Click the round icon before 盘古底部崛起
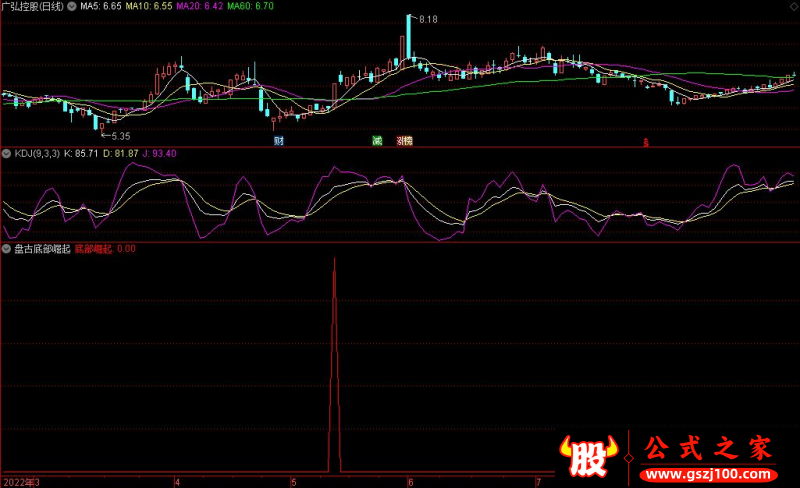The image size is (800, 488). click(7, 249)
